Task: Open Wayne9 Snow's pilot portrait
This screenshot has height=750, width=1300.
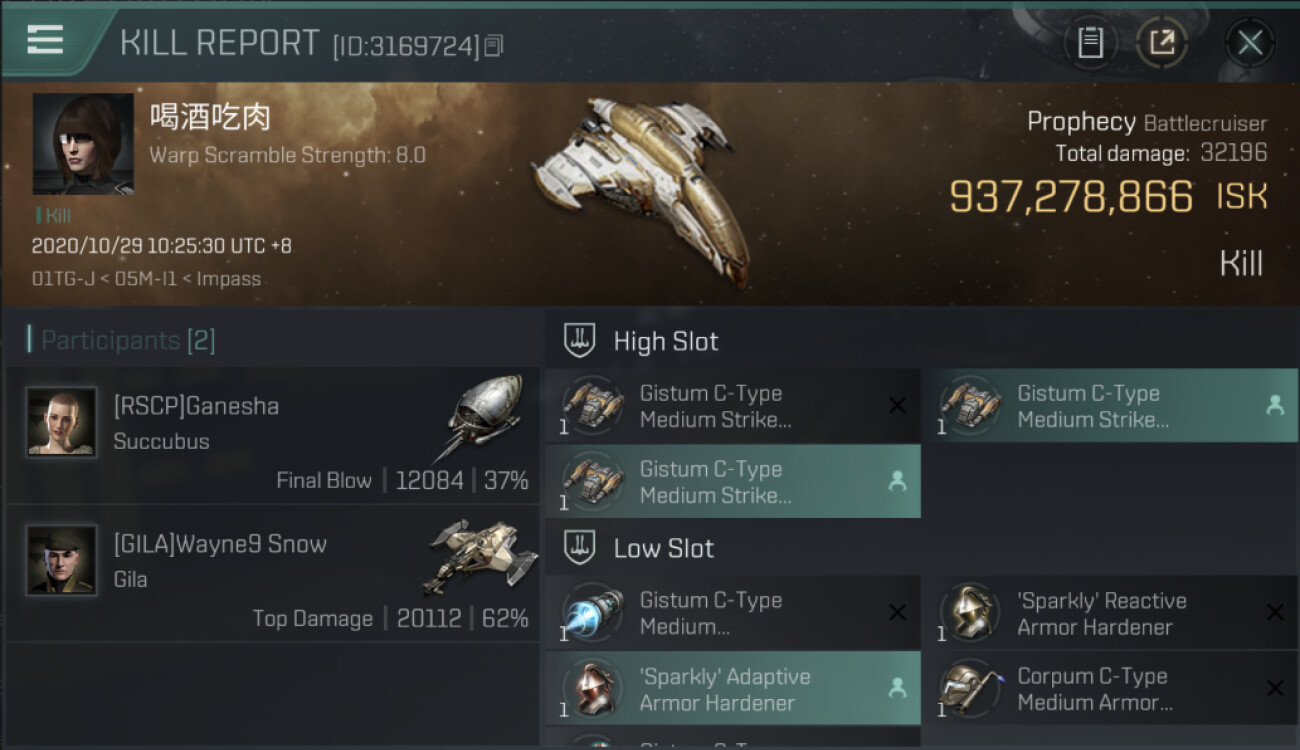Action: click(62, 560)
